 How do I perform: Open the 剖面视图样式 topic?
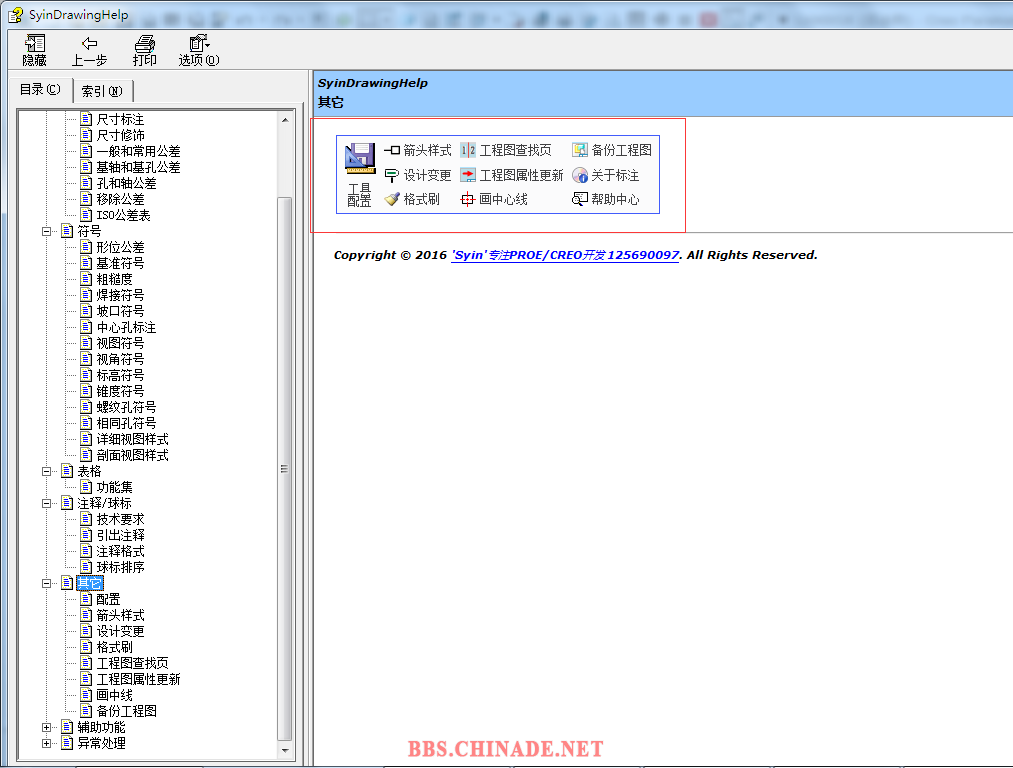point(132,455)
